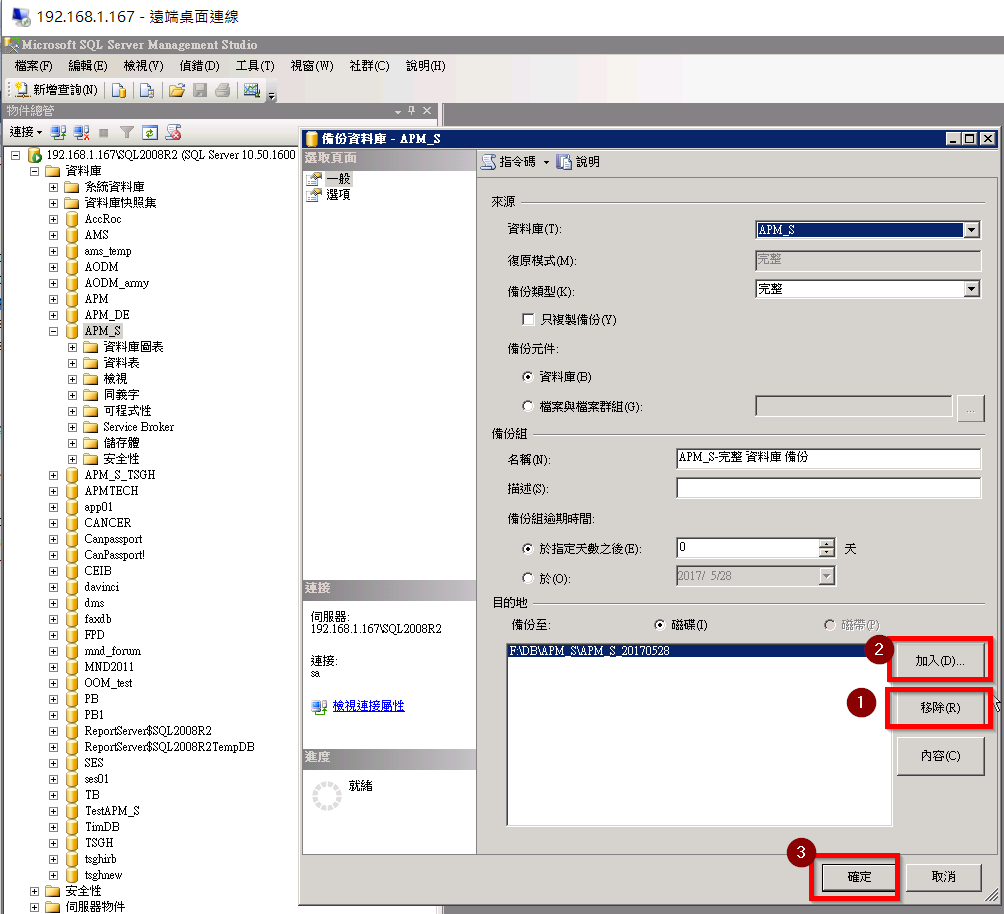Collapse the 資料庫 root folder node
Image resolution: width=1004 pixels, height=914 pixels.
coord(35,171)
